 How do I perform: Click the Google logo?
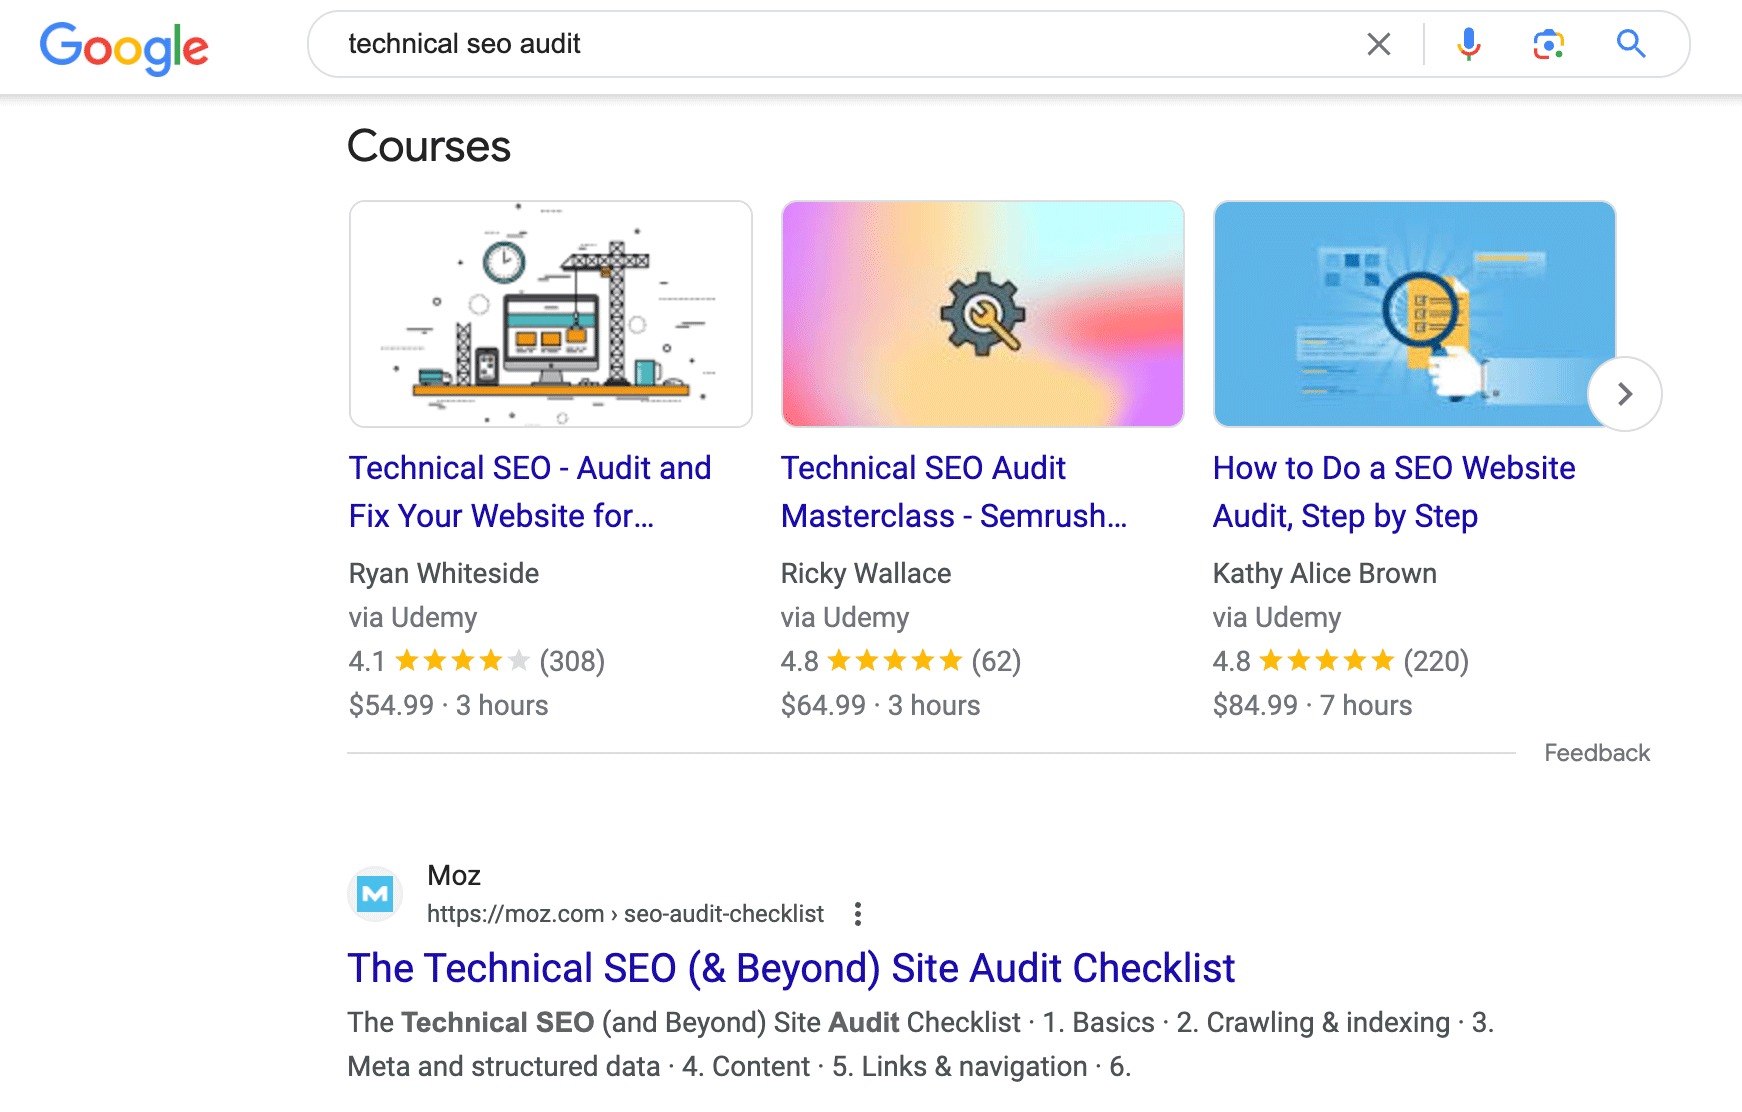coord(124,47)
